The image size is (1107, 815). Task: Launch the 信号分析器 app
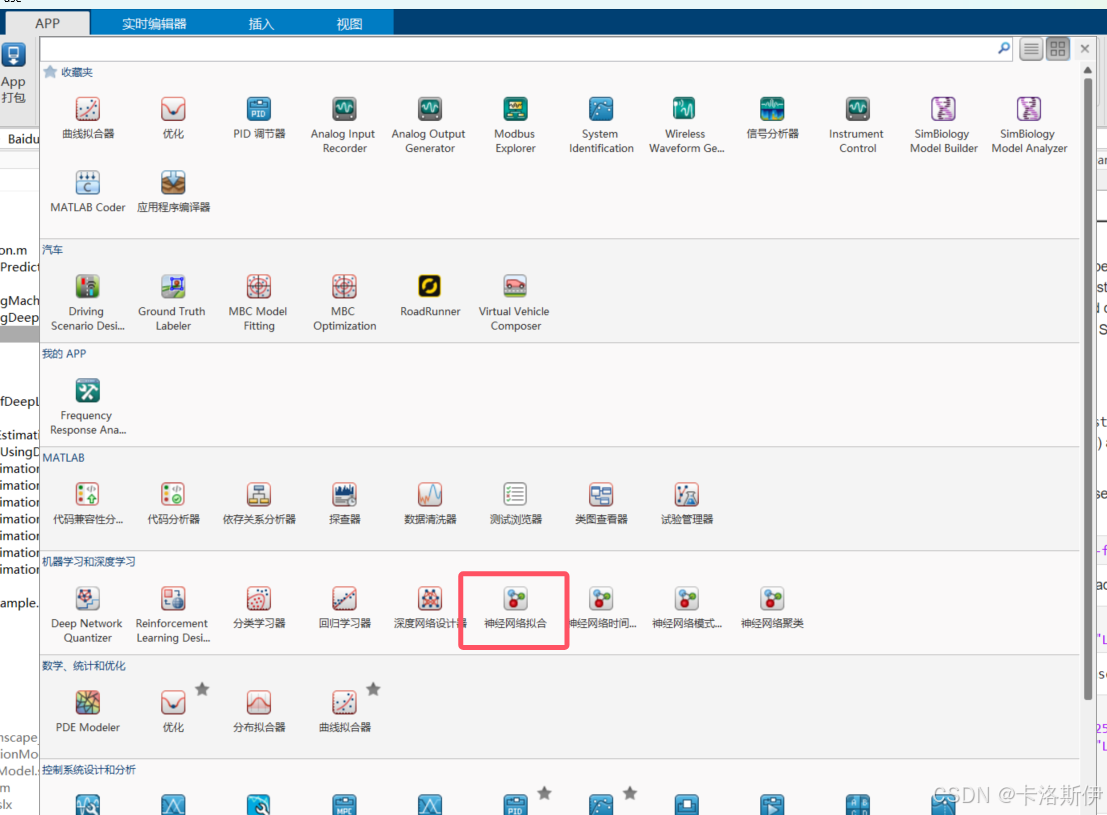click(772, 117)
